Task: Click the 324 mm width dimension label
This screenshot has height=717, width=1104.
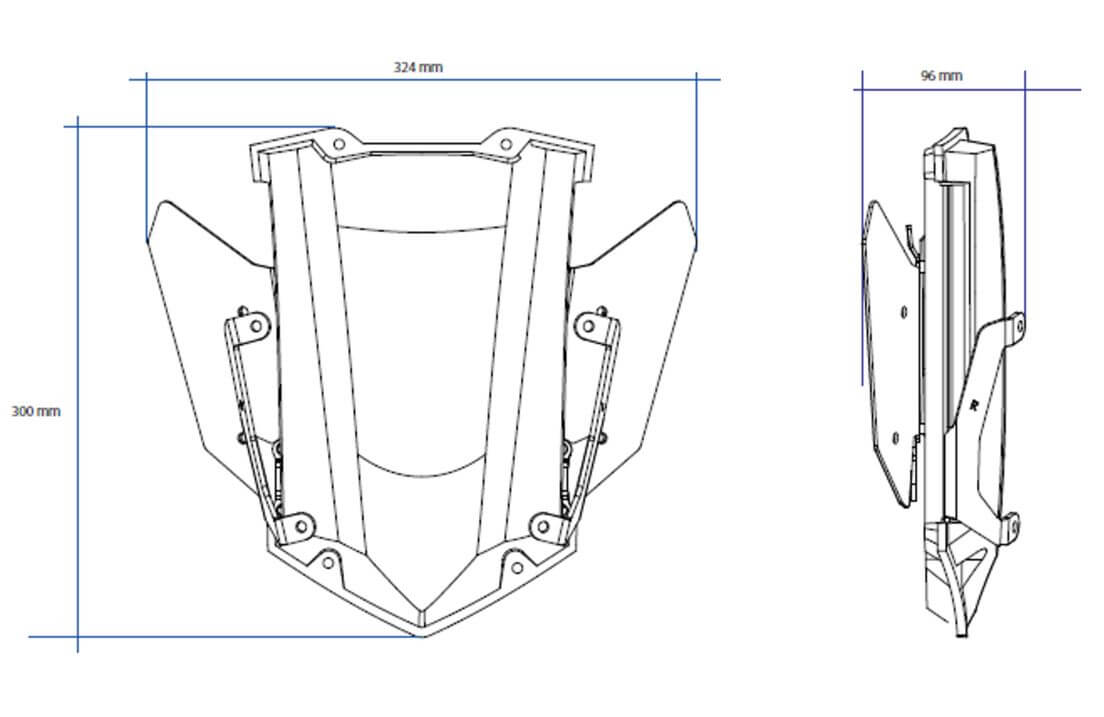Action: coord(417,67)
